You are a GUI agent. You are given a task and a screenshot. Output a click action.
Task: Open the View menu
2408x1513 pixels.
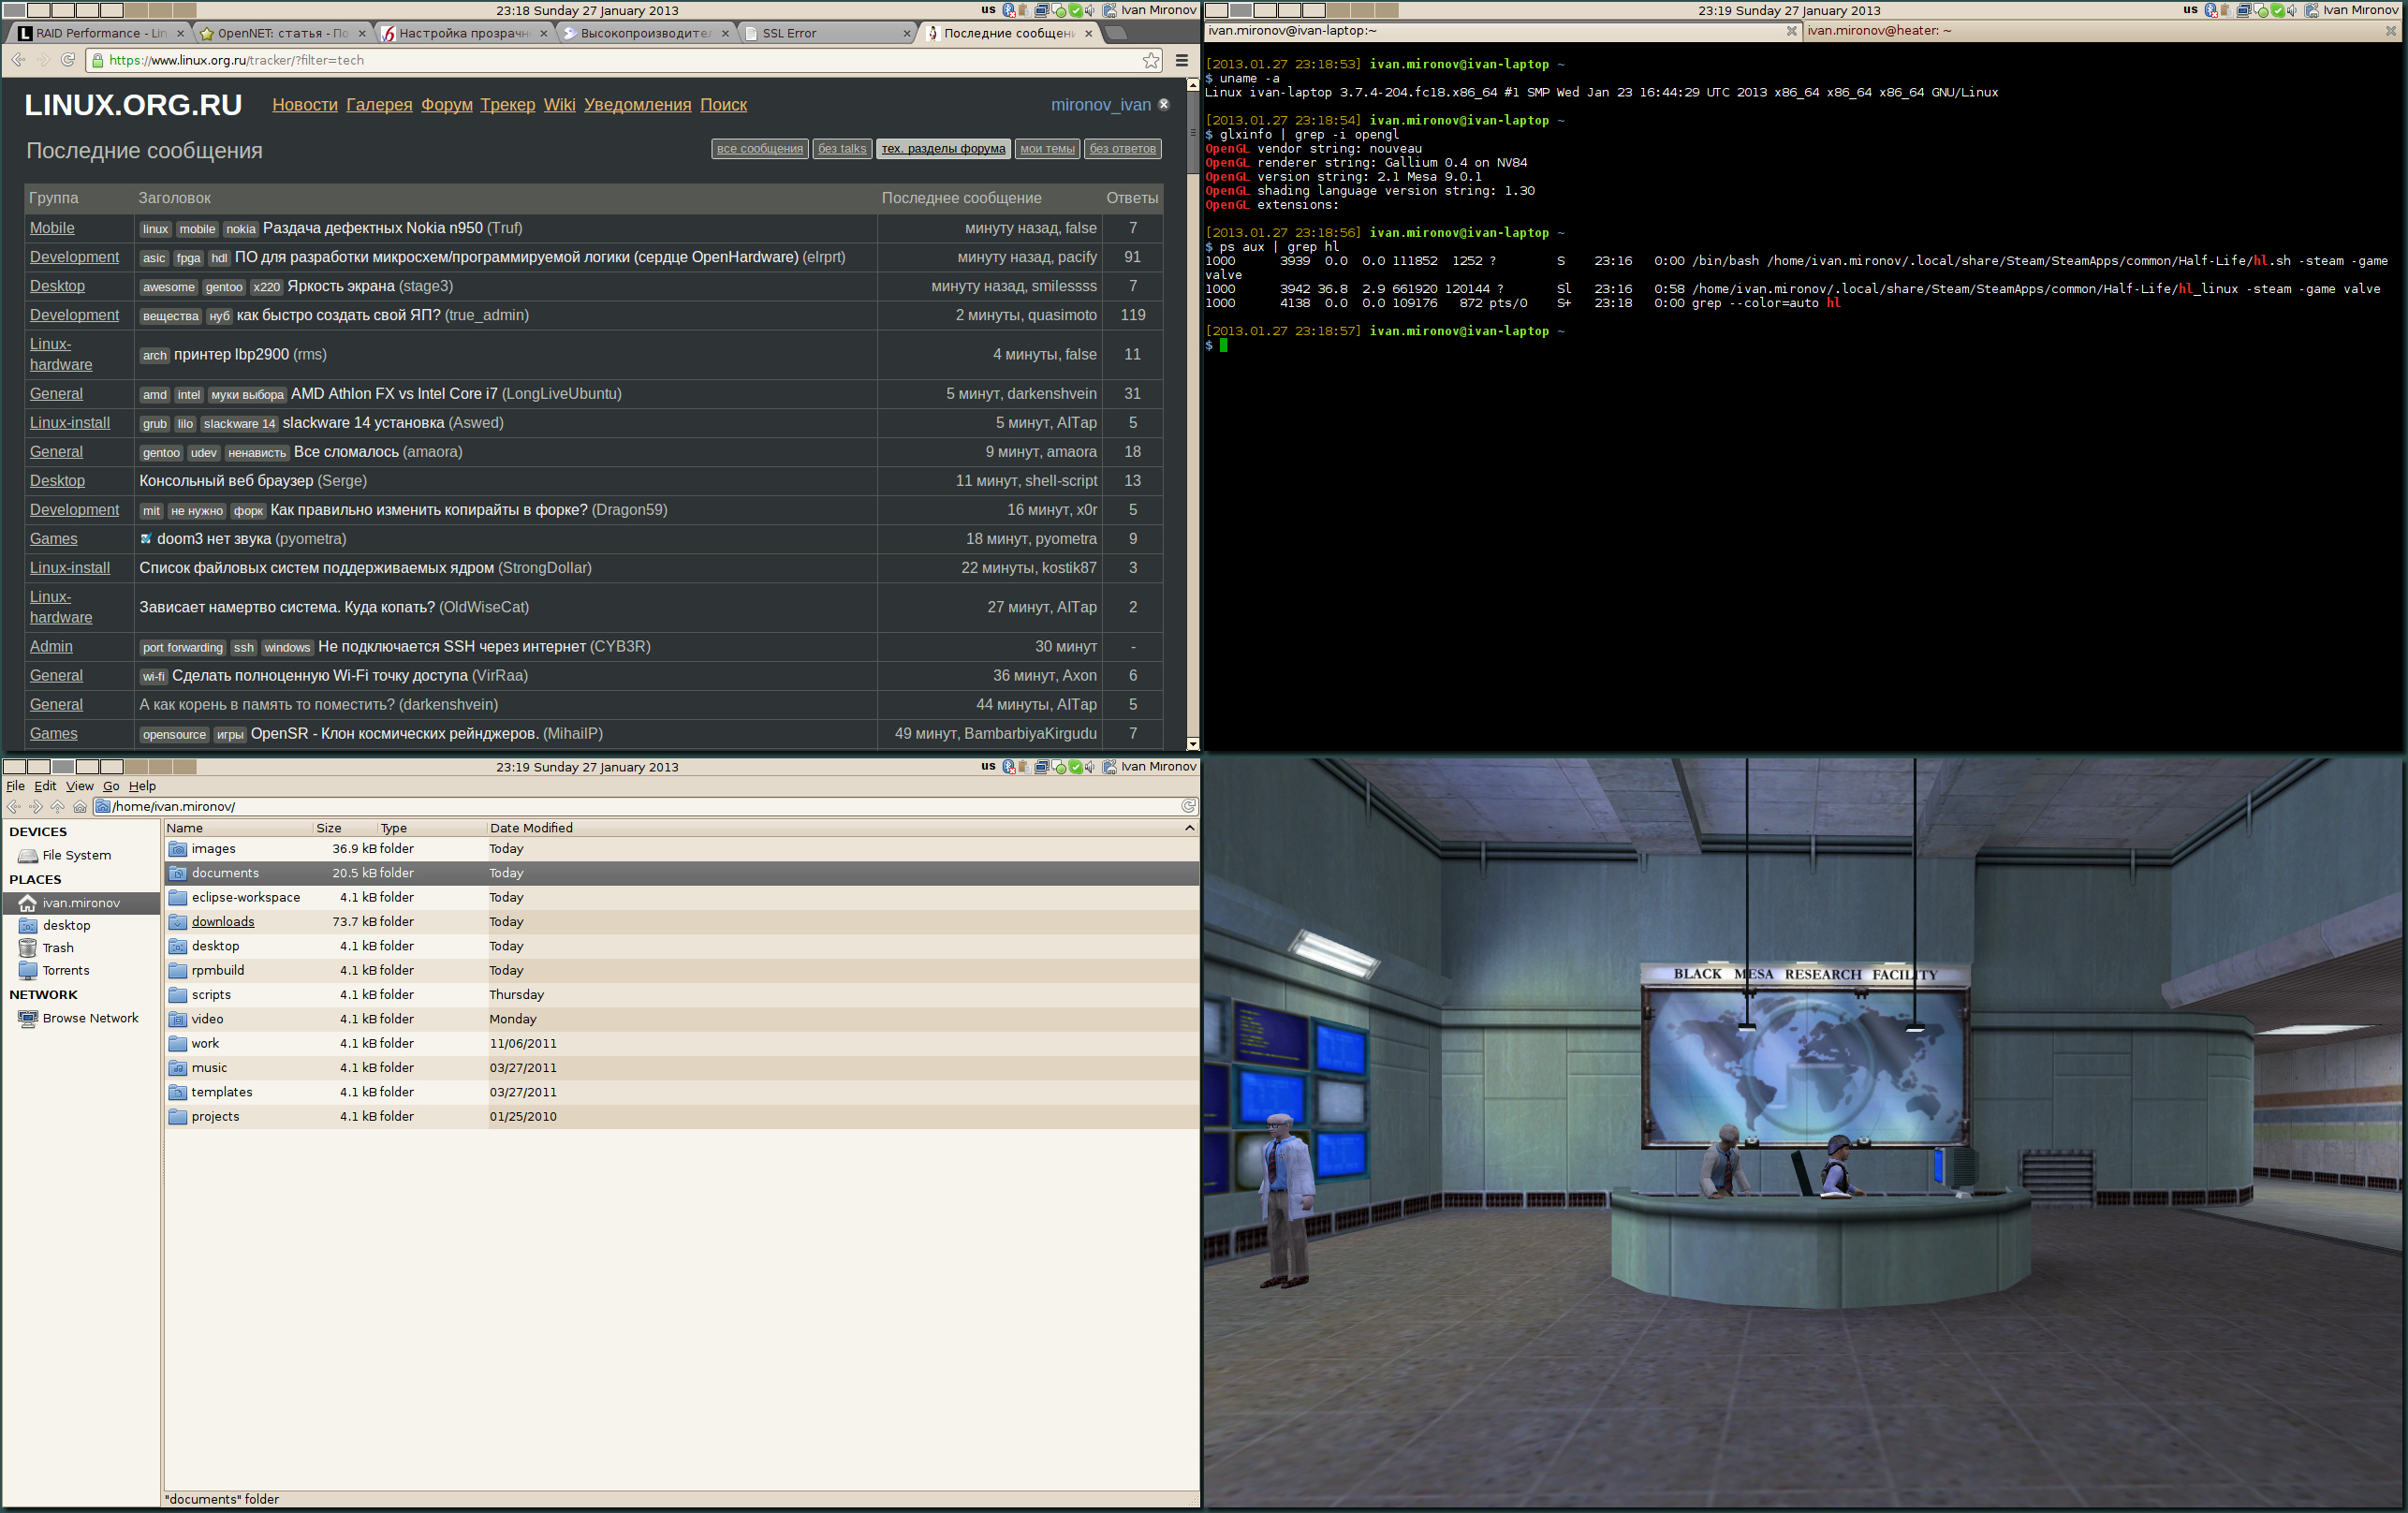point(79,786)
